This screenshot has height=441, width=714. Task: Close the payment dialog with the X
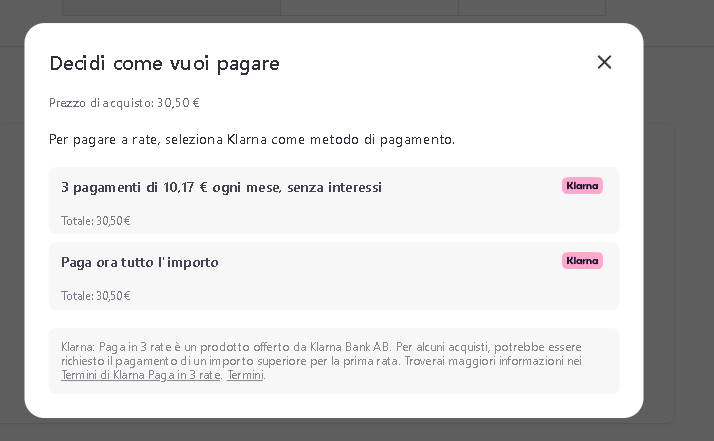(604, 62)
